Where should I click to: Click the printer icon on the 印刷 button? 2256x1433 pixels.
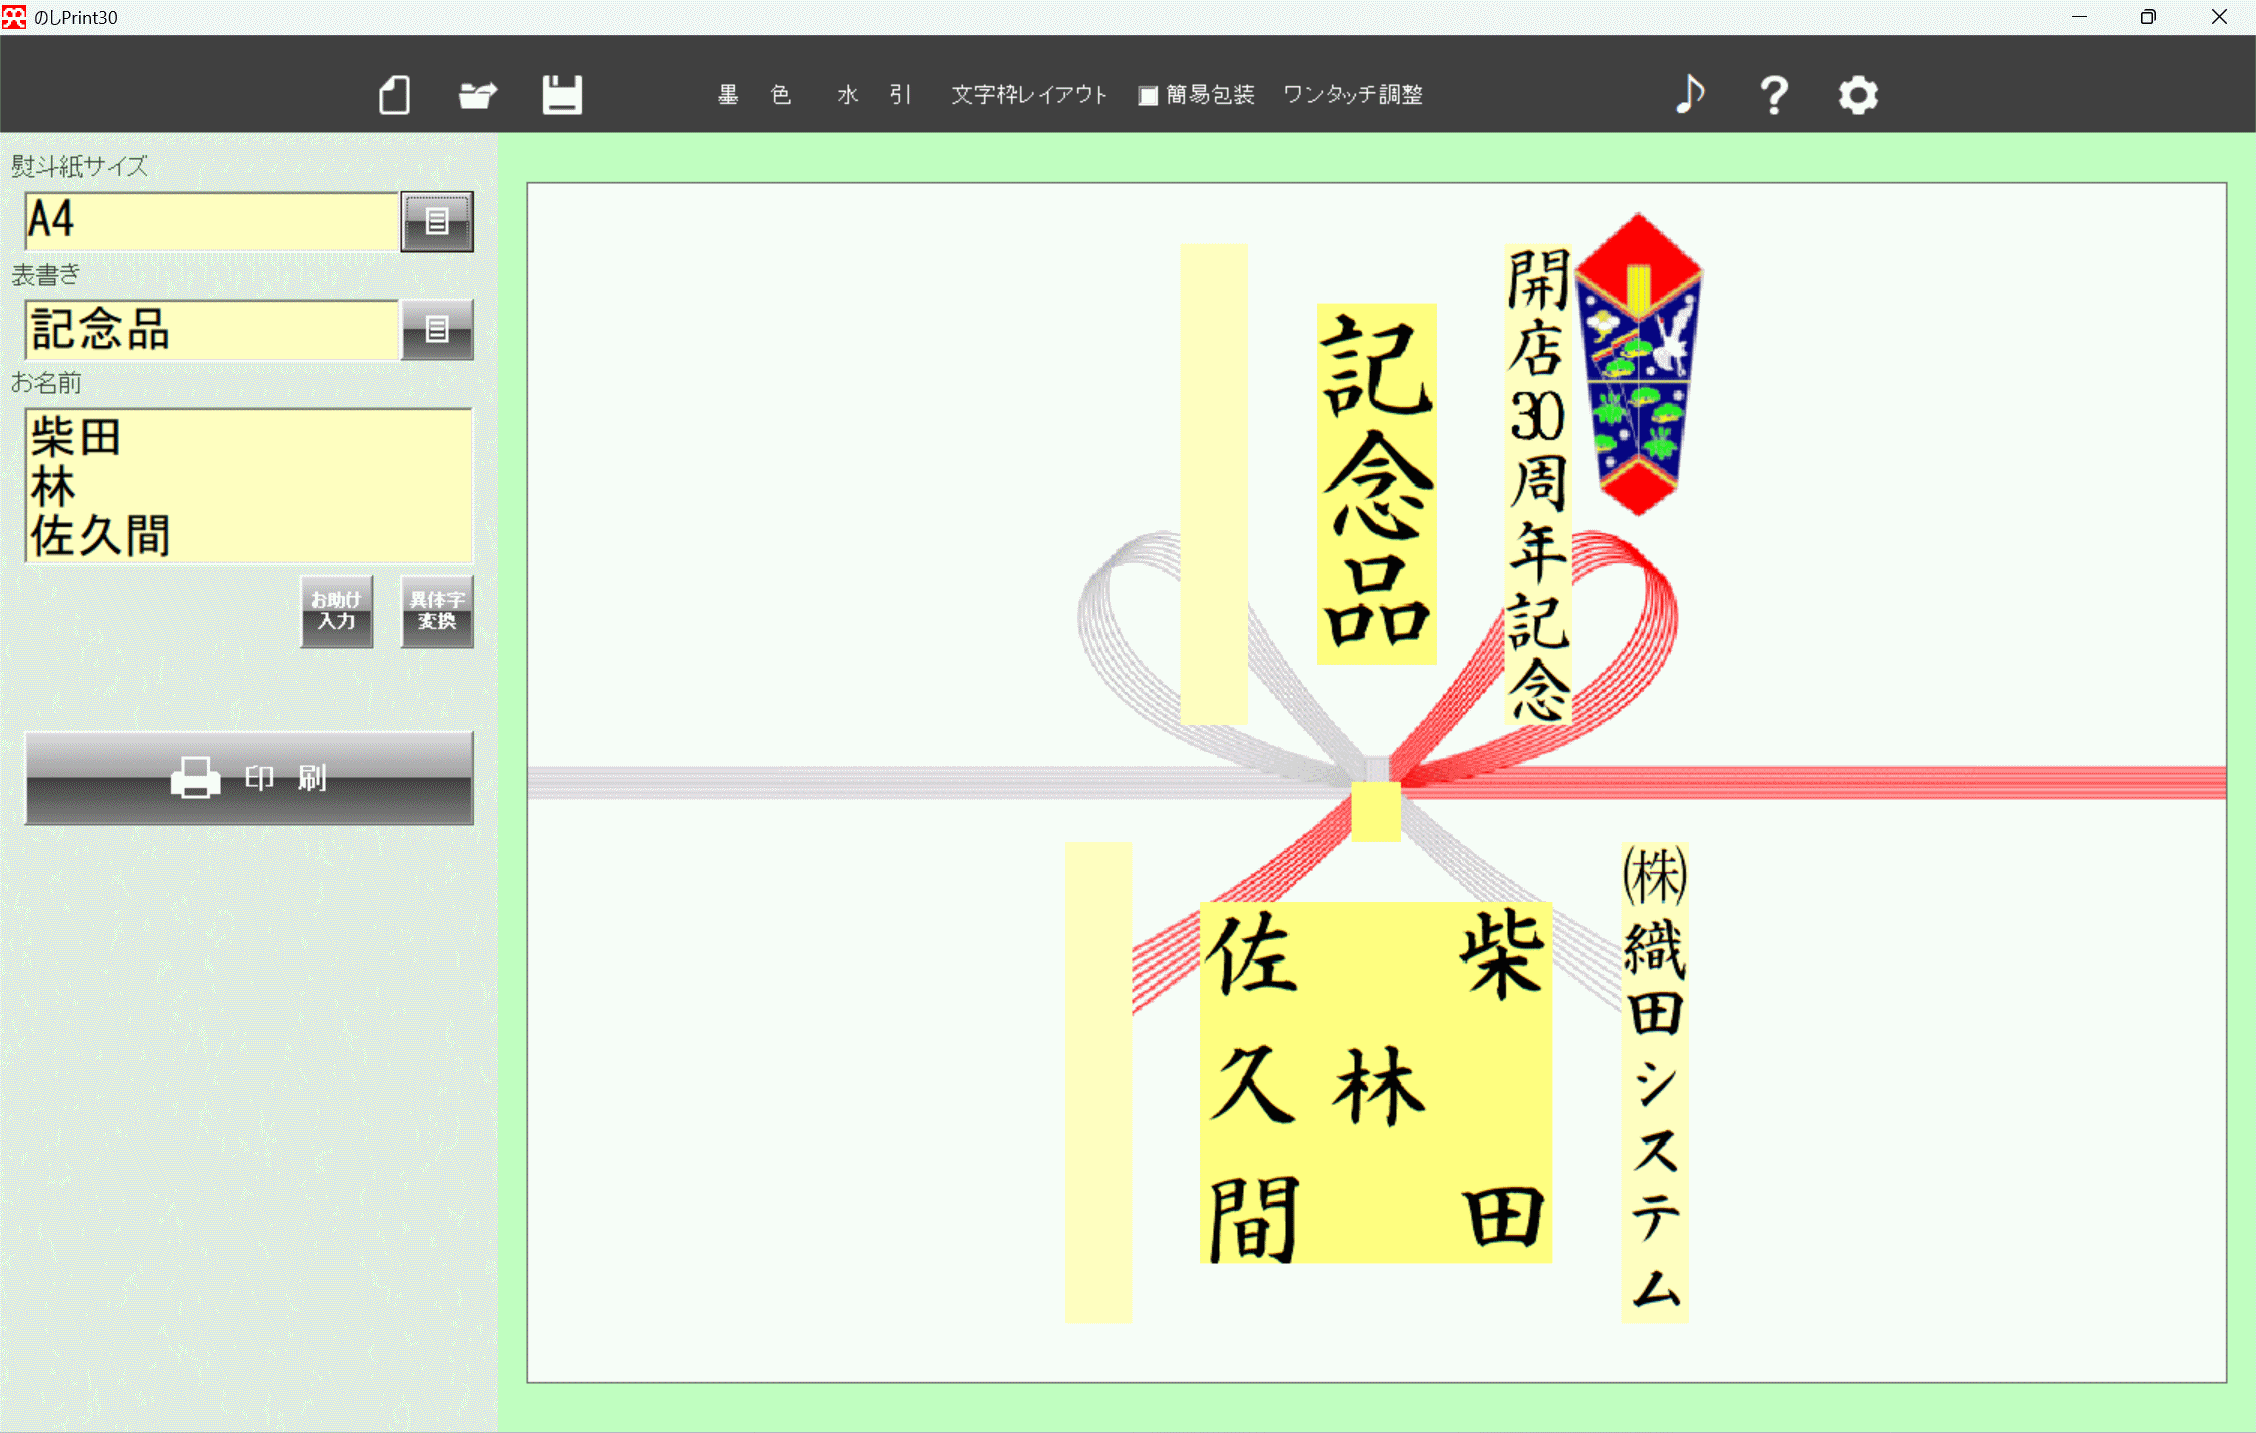tap(195, 778)
